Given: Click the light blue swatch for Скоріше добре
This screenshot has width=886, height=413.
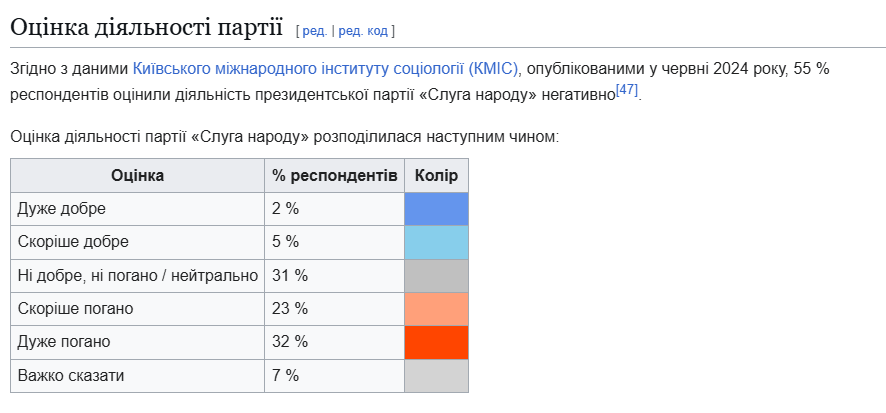Looking at the screenshot, I should [x=436, y=242].
